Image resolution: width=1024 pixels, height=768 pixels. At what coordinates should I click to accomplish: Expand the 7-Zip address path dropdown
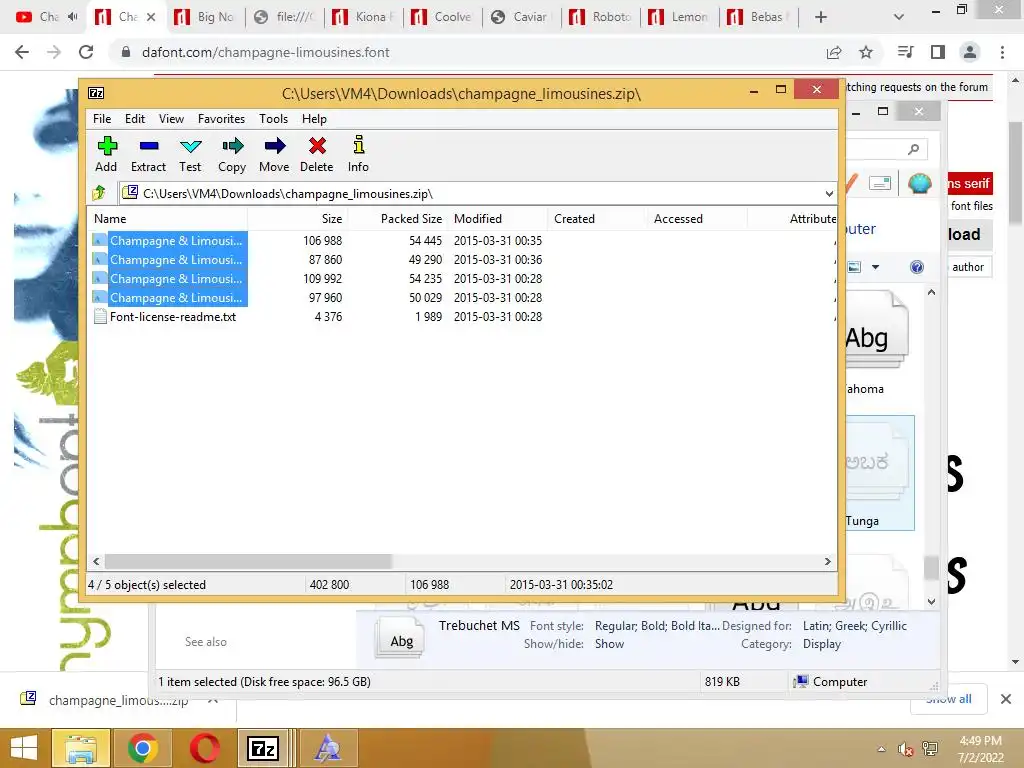(829, 194)
